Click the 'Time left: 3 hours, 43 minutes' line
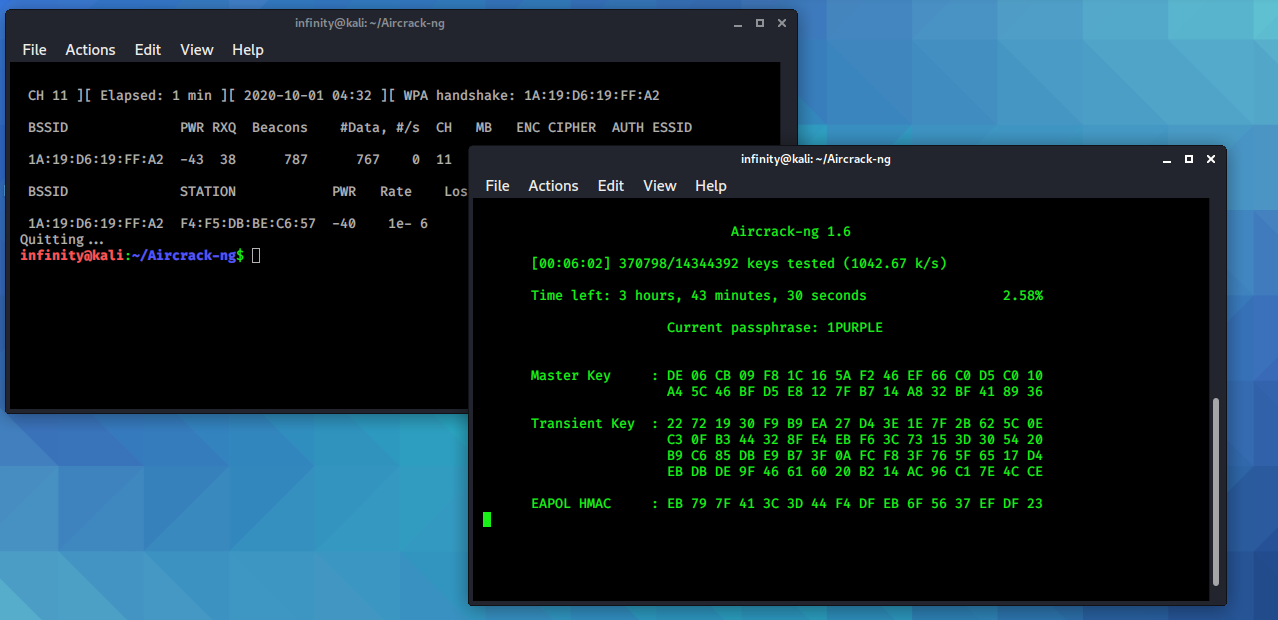1278x620 pixels. (699, 296)
